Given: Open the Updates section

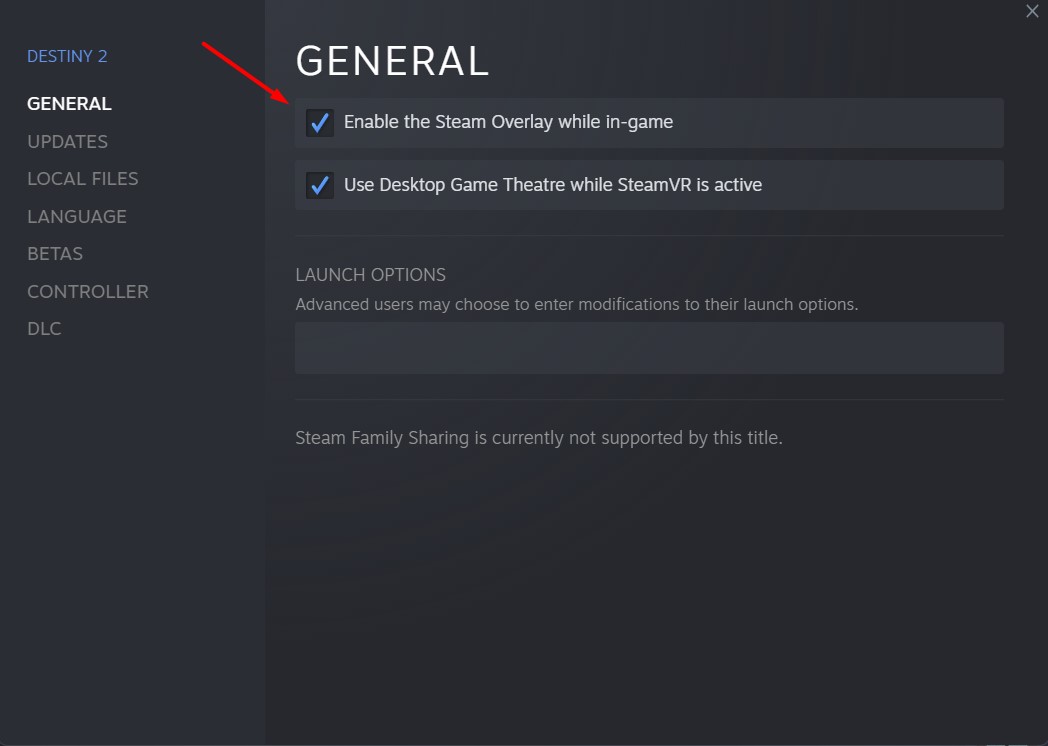Looking at the screenshot, I should coord(67,142).
